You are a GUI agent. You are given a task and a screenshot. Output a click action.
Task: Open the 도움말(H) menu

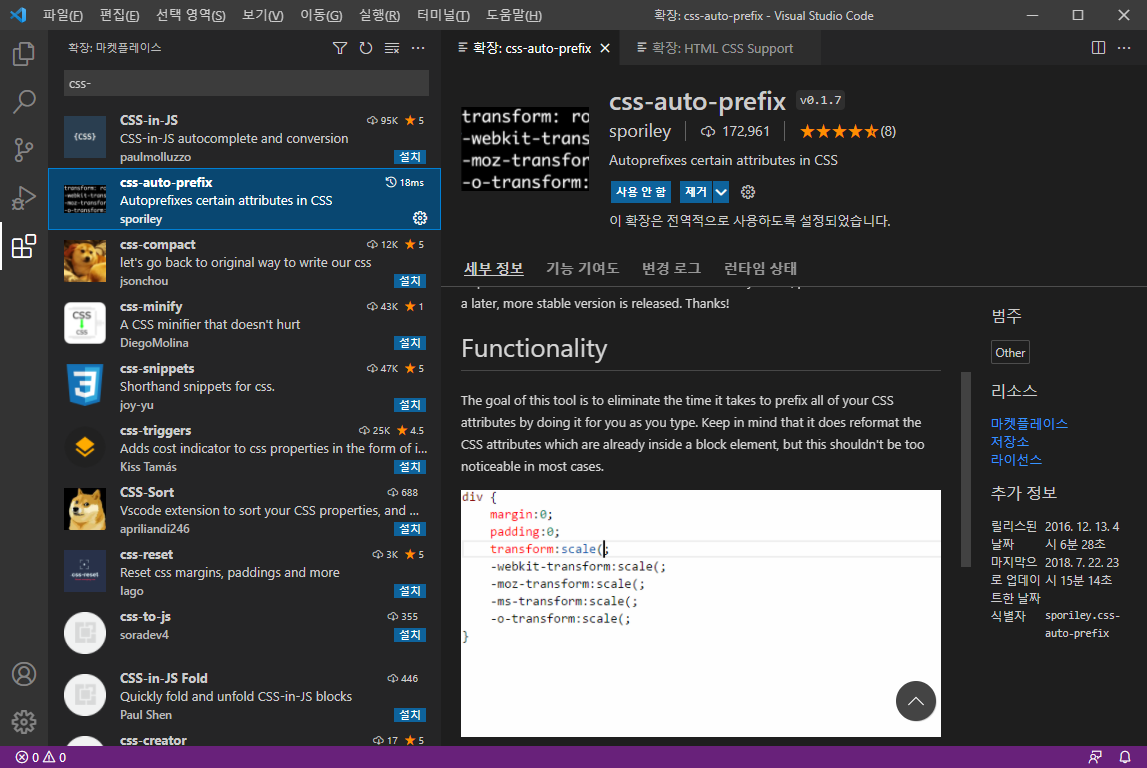point(514,15)
